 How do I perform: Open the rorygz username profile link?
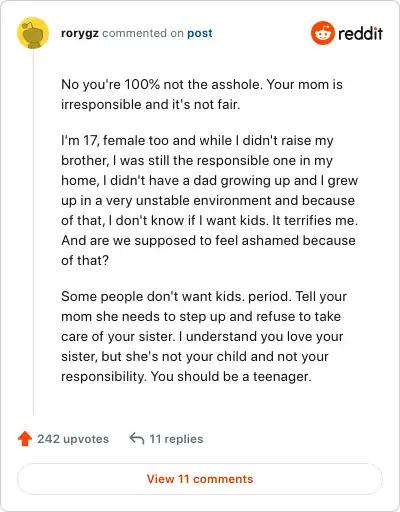(x=80, y=33)
